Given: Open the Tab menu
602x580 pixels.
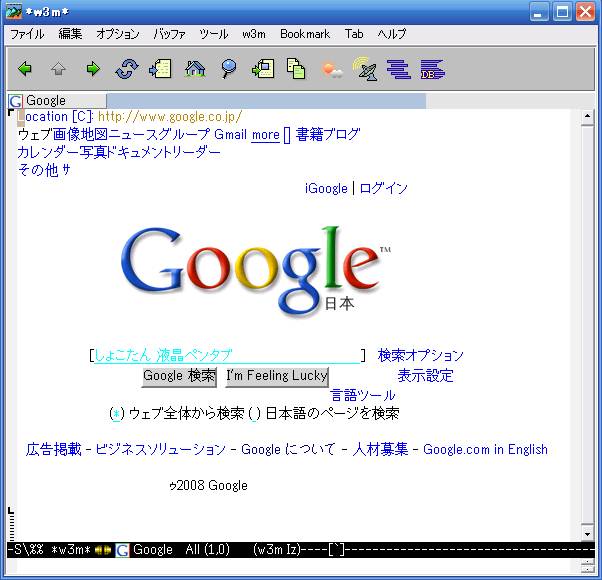Looking at the screenshot, I should [x=354, y=34].
